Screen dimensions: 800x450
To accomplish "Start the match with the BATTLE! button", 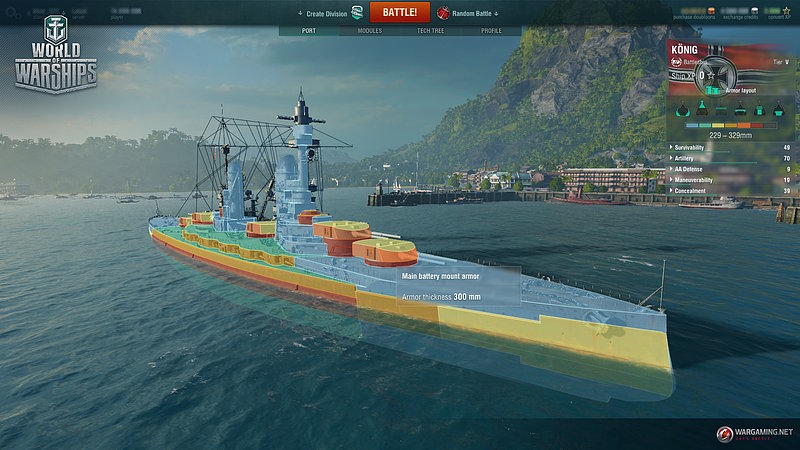I will pyautogui.click(x=399, y=12).
